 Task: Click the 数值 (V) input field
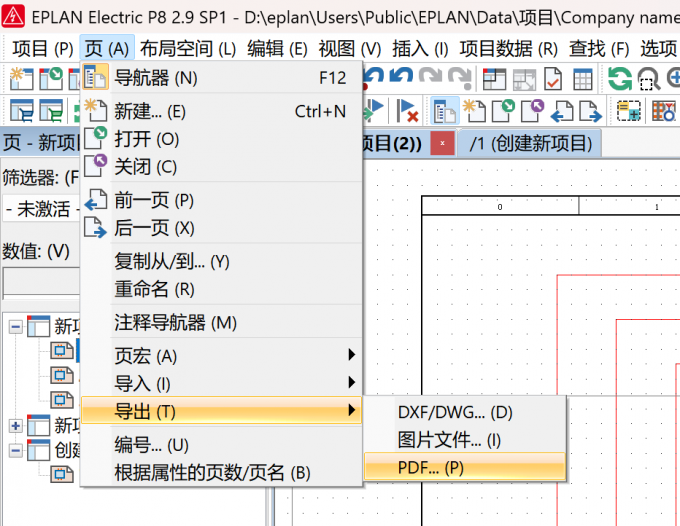click(41, 283)
